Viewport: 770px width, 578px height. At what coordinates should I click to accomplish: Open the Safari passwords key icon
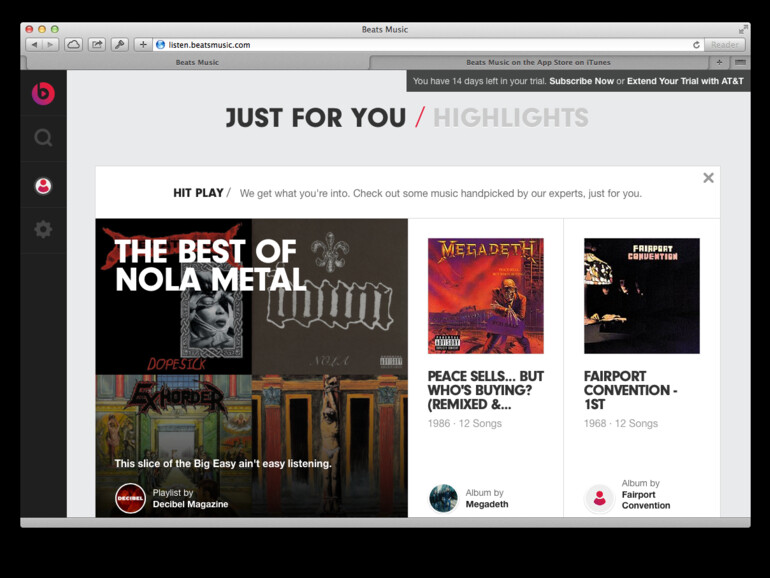pyautogui.click(x=119, y=45)
